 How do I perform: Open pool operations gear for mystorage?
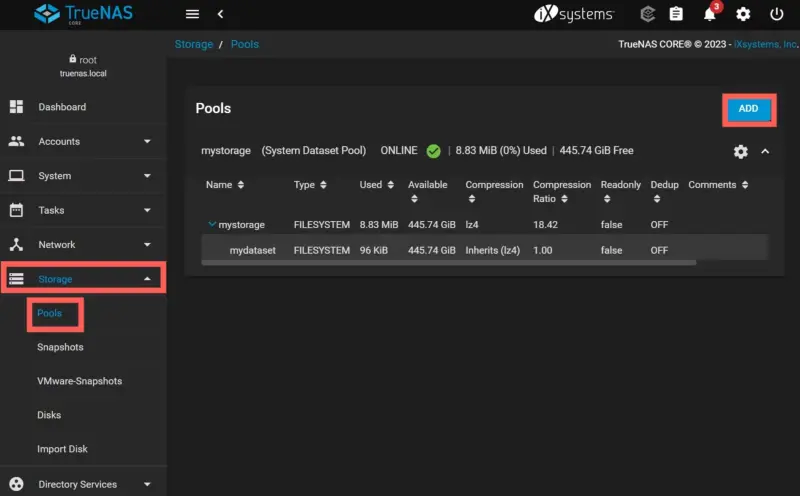(741, 152)
